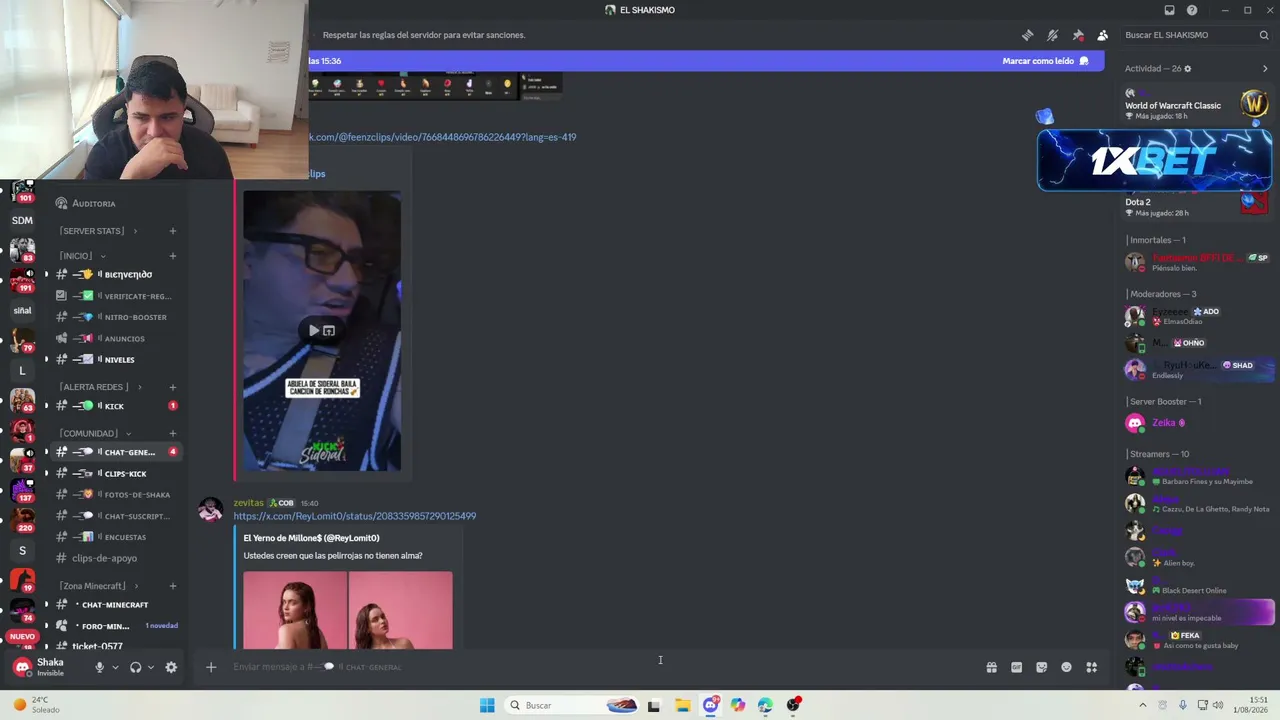Expand the Zona Minecraft category
1280x720 pixels.
point(99,586)
